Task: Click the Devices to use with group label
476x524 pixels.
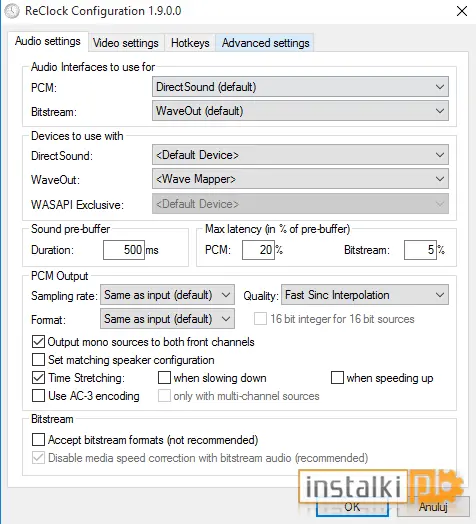Action: coord(77,136)
